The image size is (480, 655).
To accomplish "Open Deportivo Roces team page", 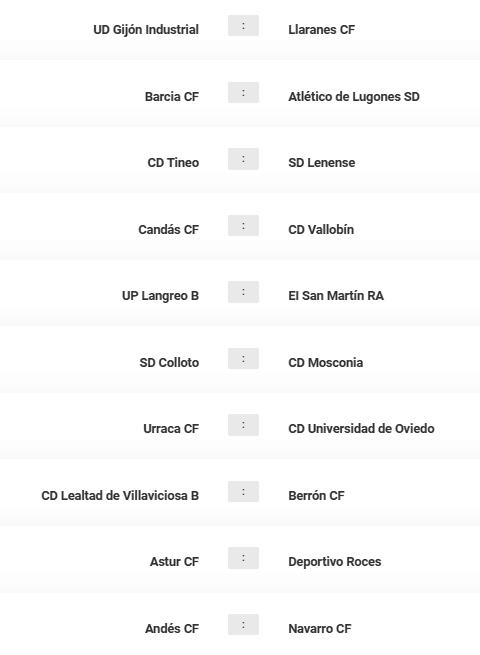I will point(335,562).
